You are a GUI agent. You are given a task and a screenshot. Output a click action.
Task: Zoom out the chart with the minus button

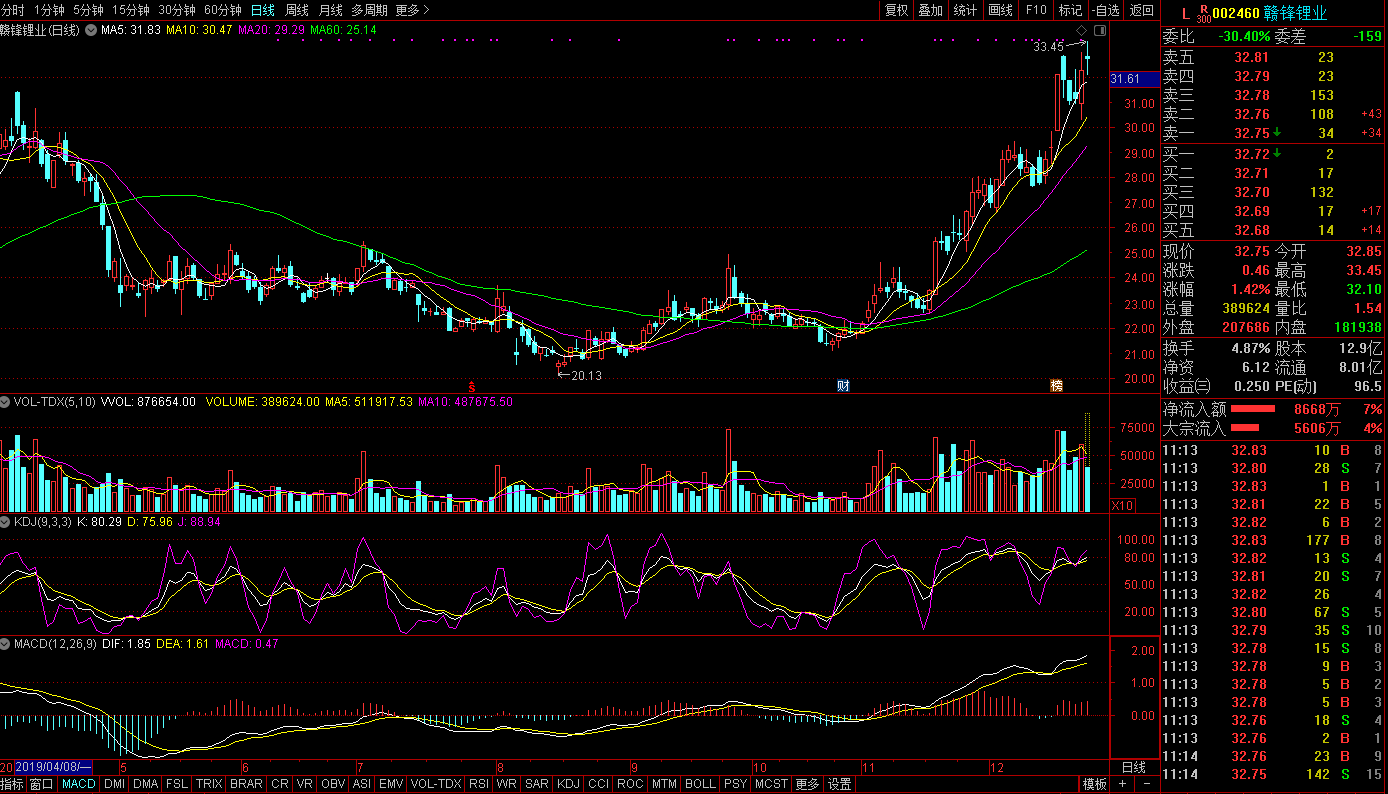pos(1146,784)
